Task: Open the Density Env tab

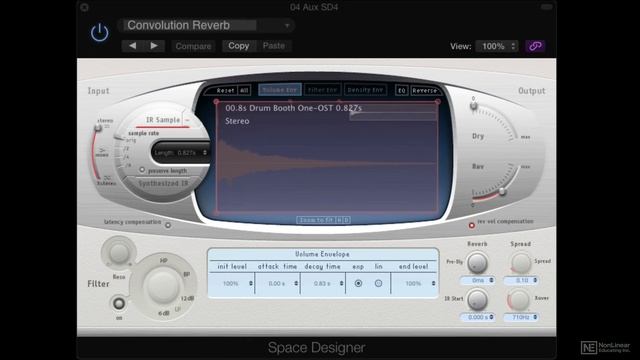Action: [x=365, y=90]
